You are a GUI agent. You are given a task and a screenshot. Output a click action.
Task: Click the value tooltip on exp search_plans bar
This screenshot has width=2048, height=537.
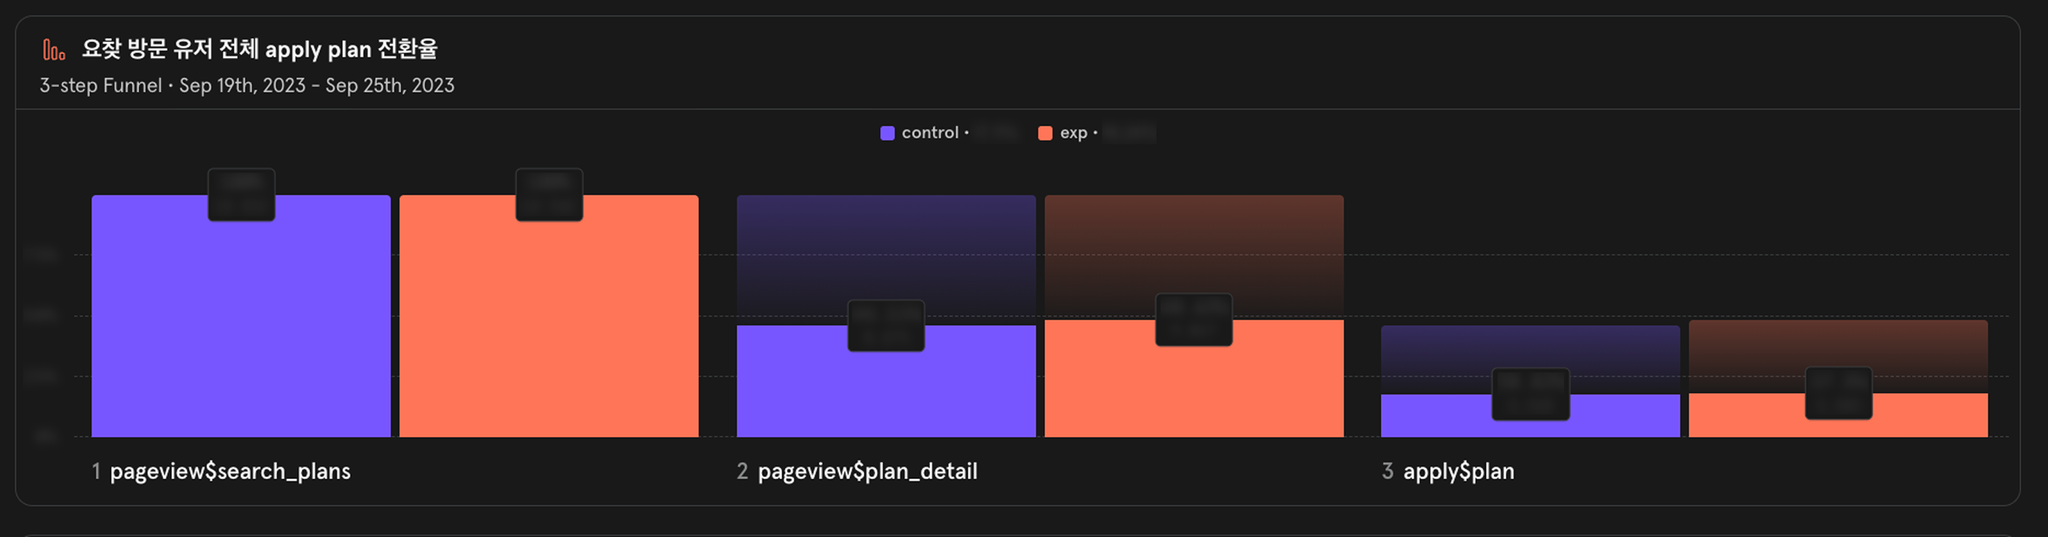tap(549, 195)
